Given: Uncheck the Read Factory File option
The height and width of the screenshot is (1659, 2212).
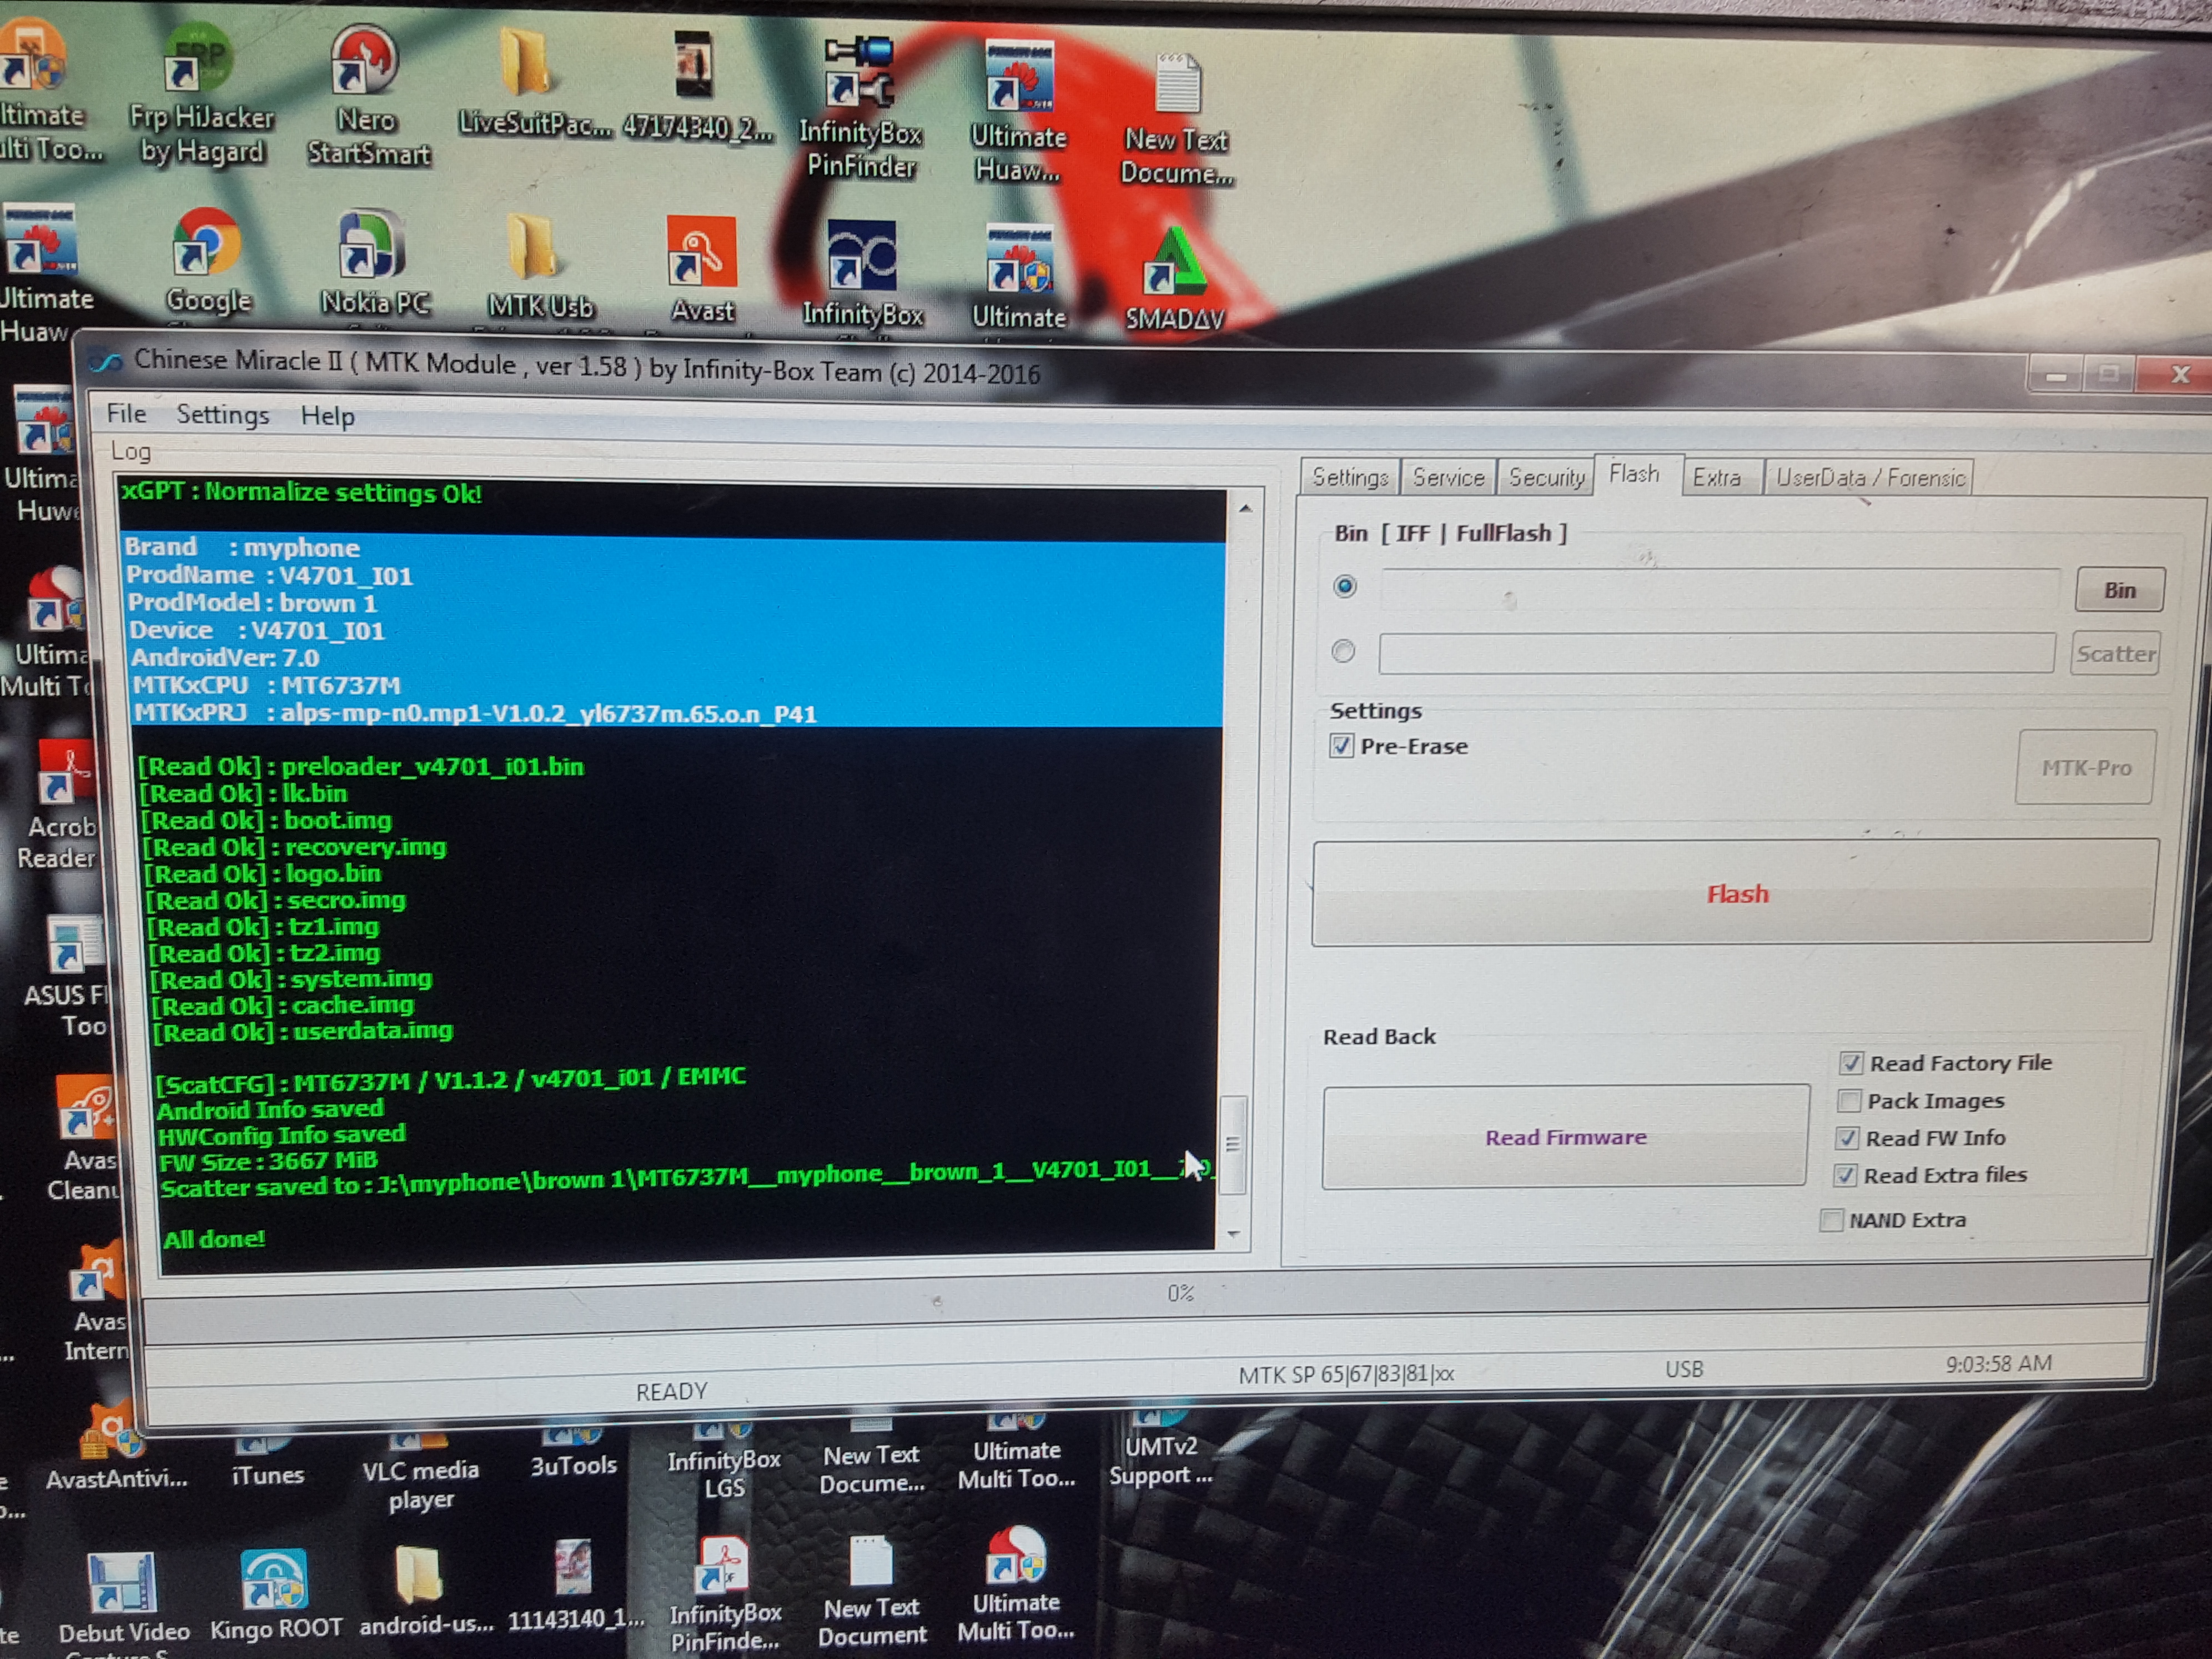Looking at the screenshot, I should [1851, 1063].
